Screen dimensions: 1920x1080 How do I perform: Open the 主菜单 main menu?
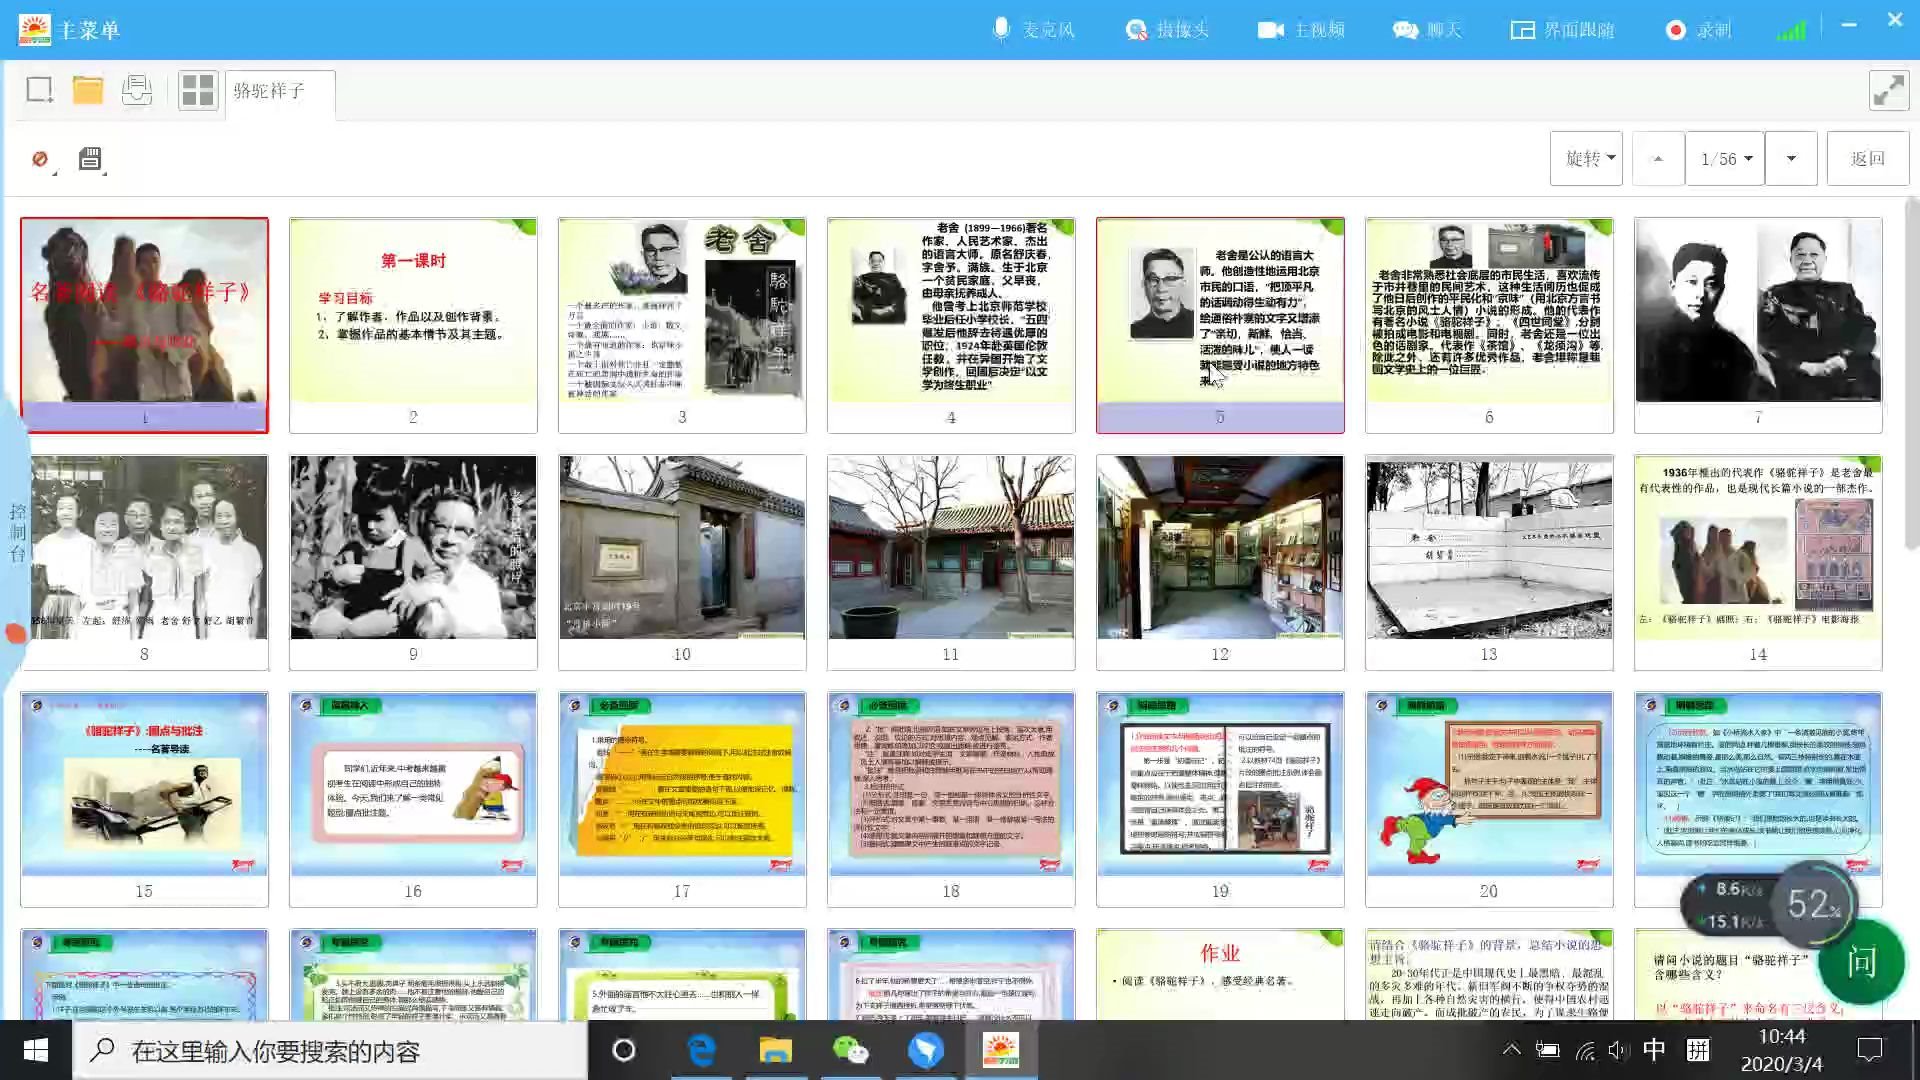click(x=70, y=30)
